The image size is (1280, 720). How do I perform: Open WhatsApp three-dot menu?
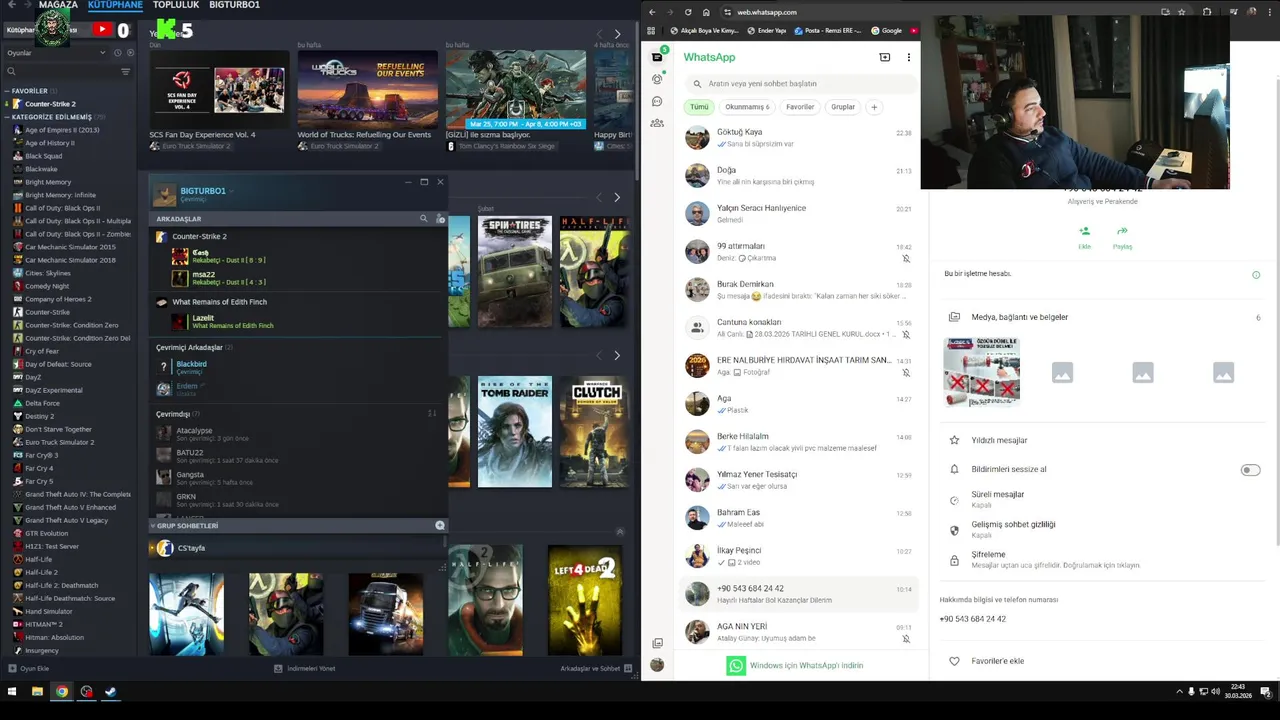click(x=908, y=57)
